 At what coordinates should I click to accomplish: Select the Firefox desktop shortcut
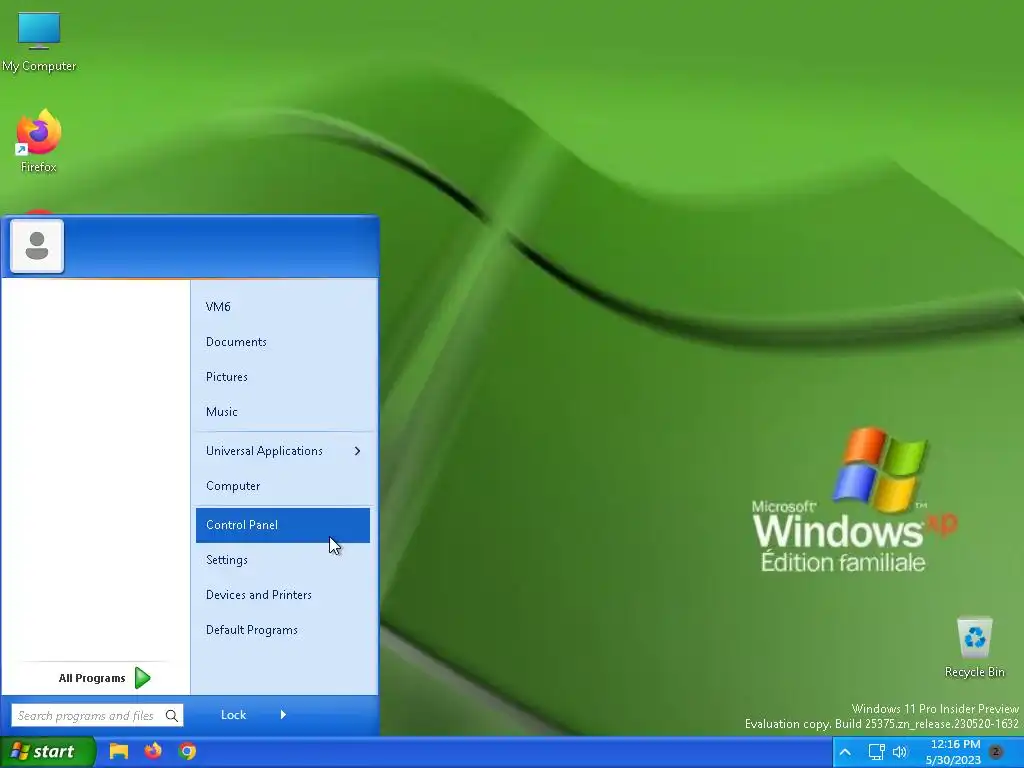pyautogui.click(x=39, y=142)
